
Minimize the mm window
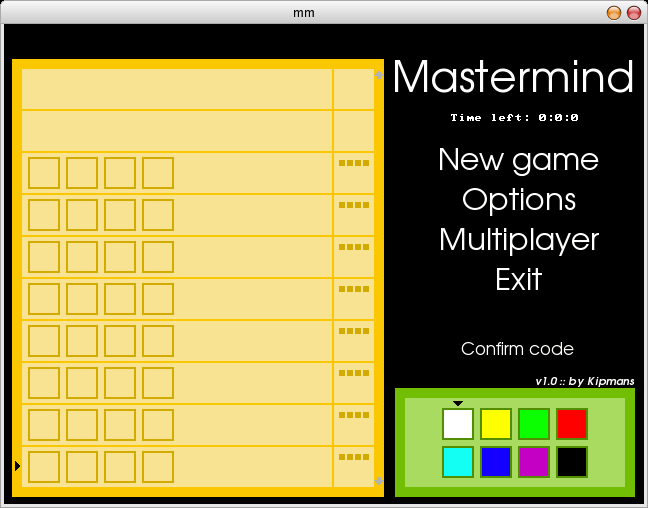pos(614,13)
